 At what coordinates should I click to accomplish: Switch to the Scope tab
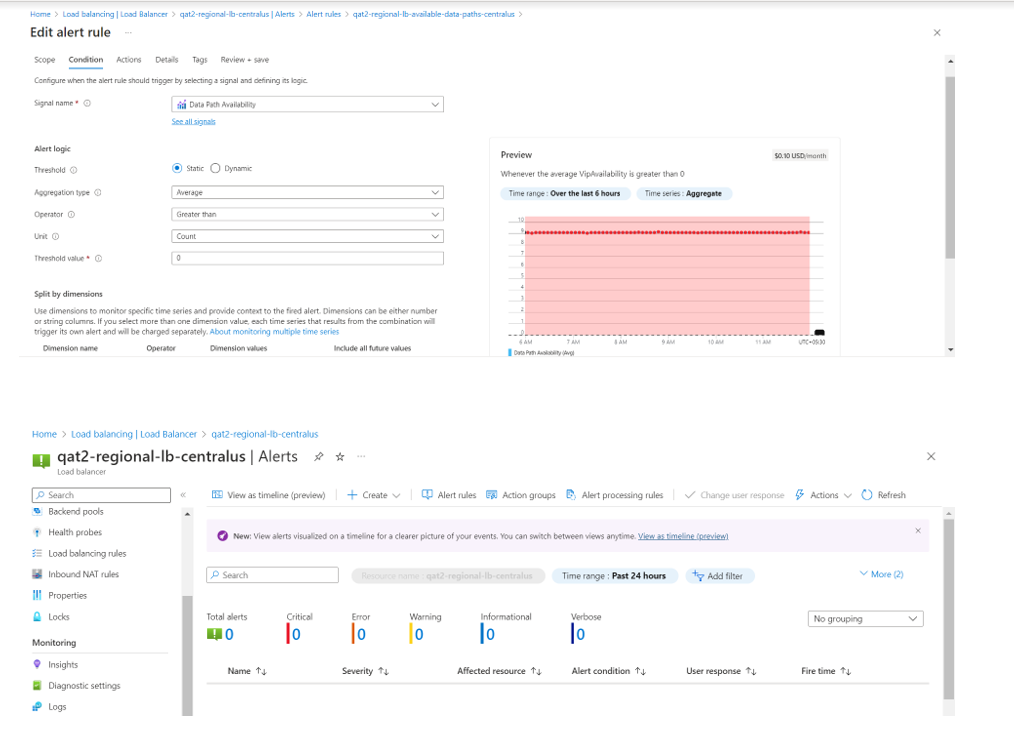coord(45,59)
